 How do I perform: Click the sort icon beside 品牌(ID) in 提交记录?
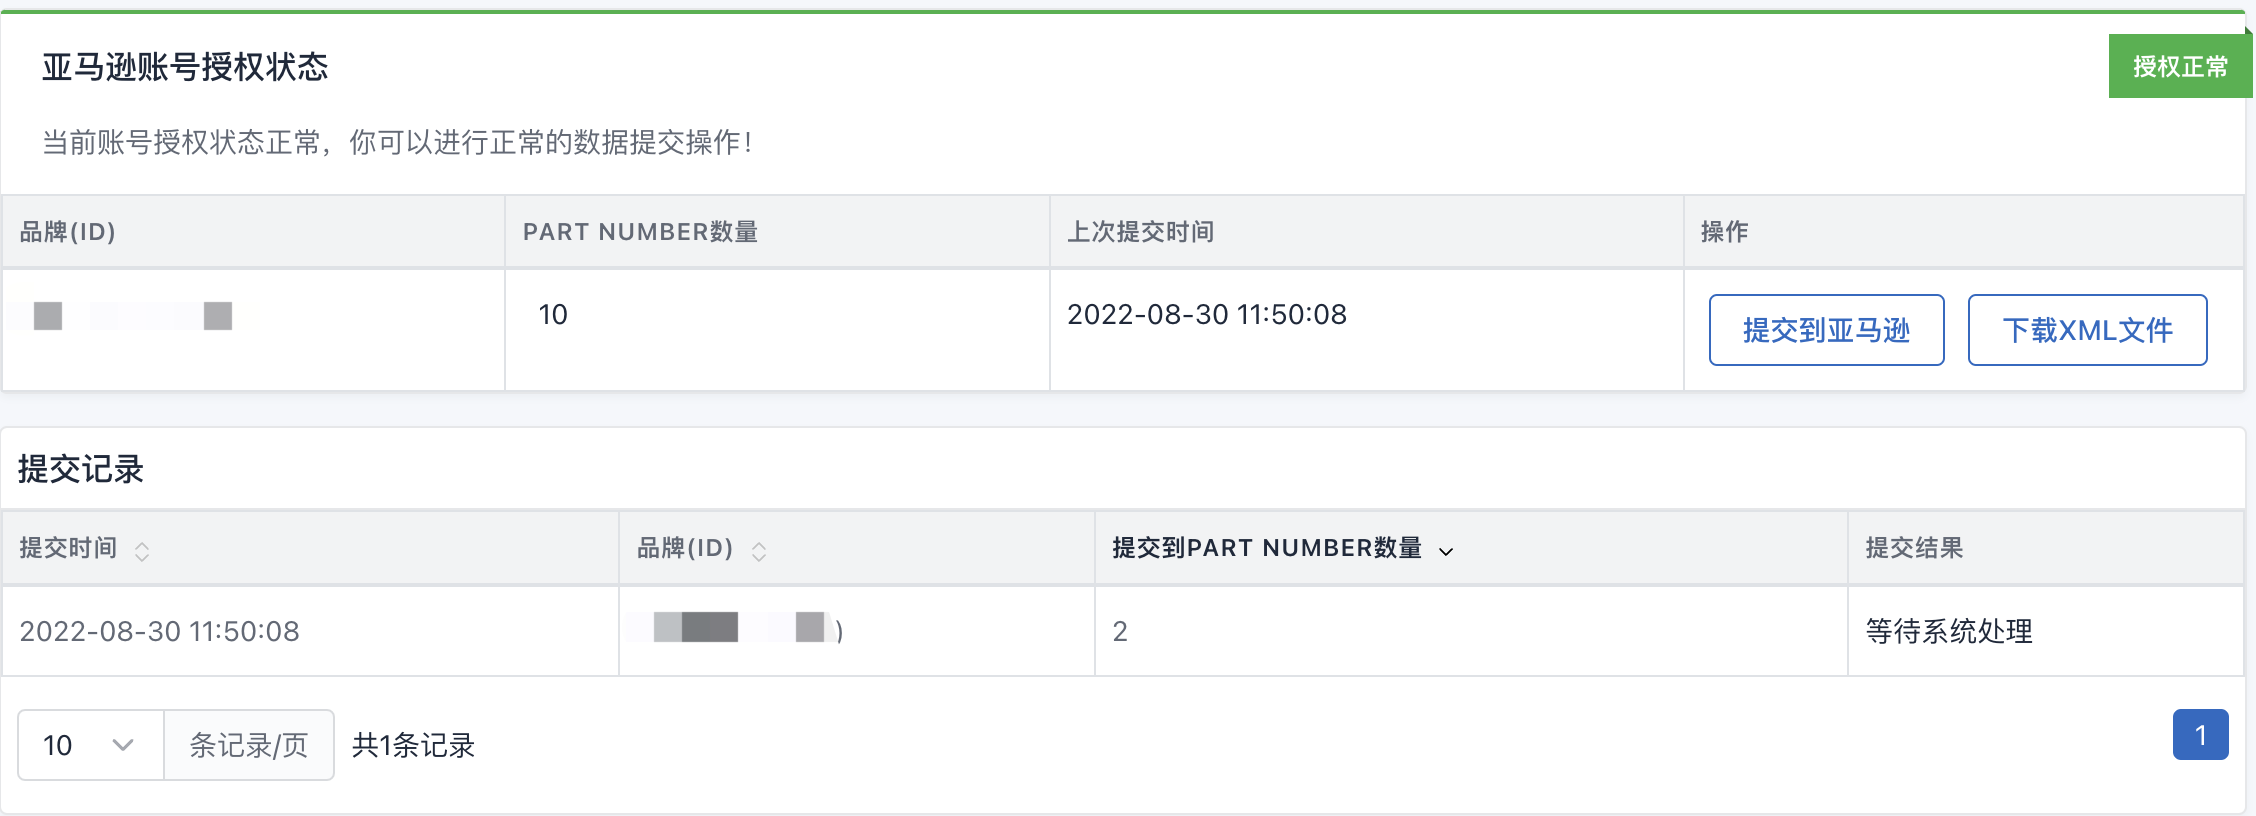pos(759,551)
